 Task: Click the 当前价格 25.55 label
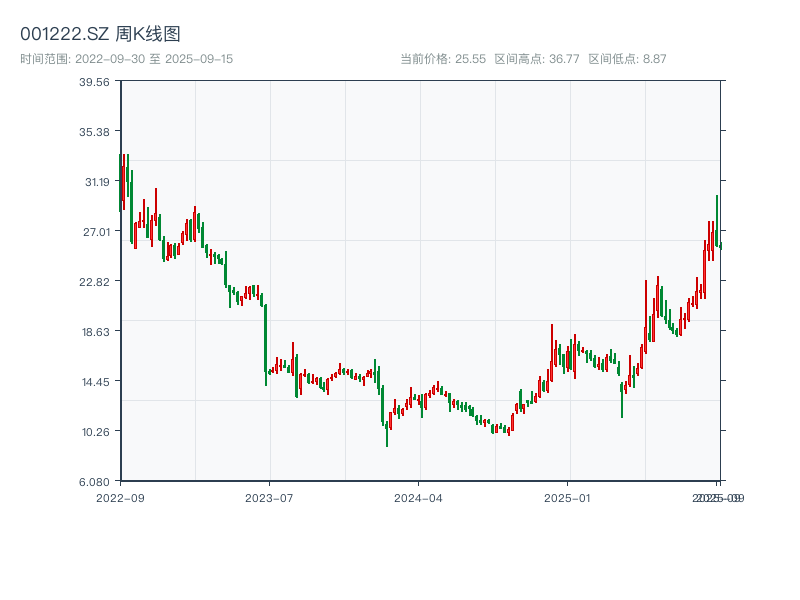(x=443, y=59)
